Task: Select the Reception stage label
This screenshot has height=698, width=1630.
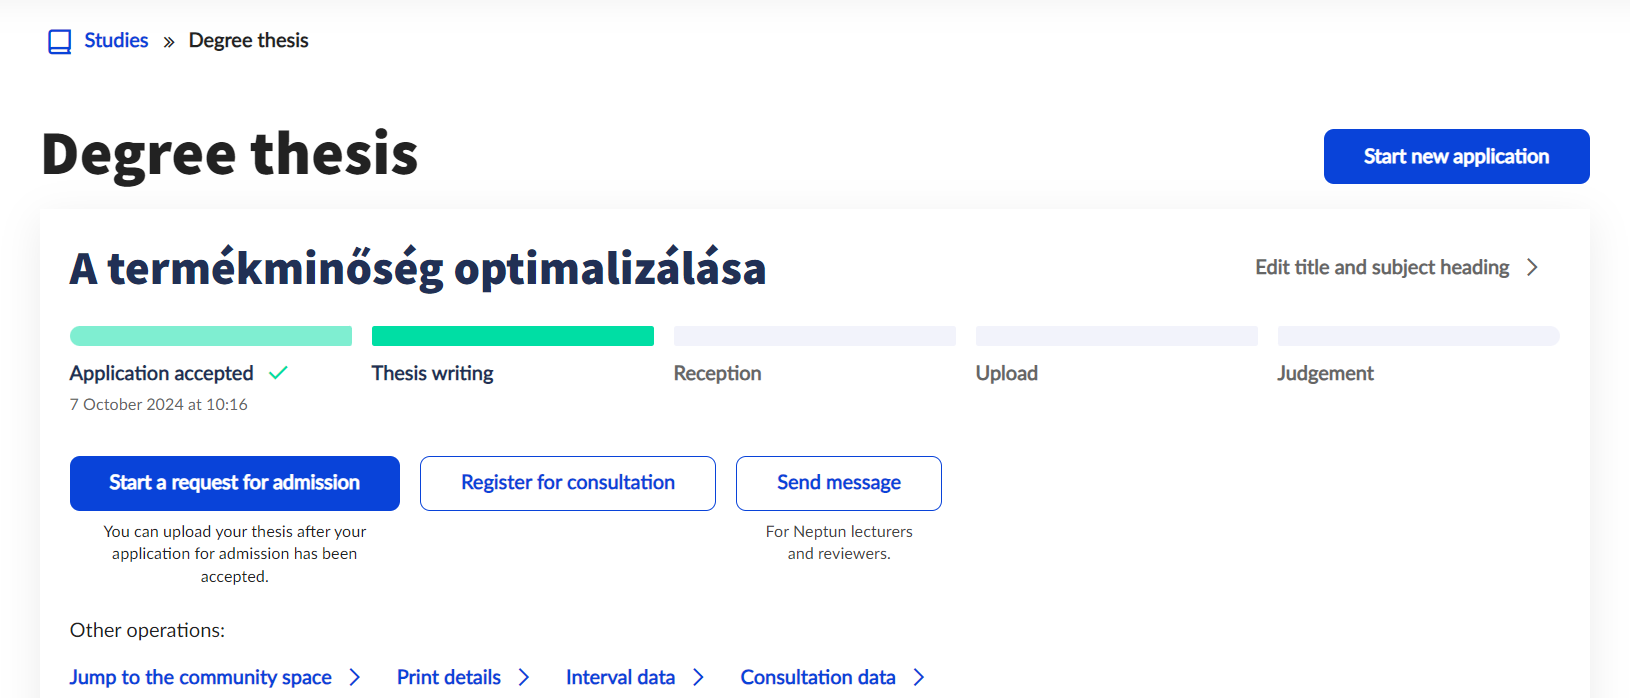Action: click(717, 373)
